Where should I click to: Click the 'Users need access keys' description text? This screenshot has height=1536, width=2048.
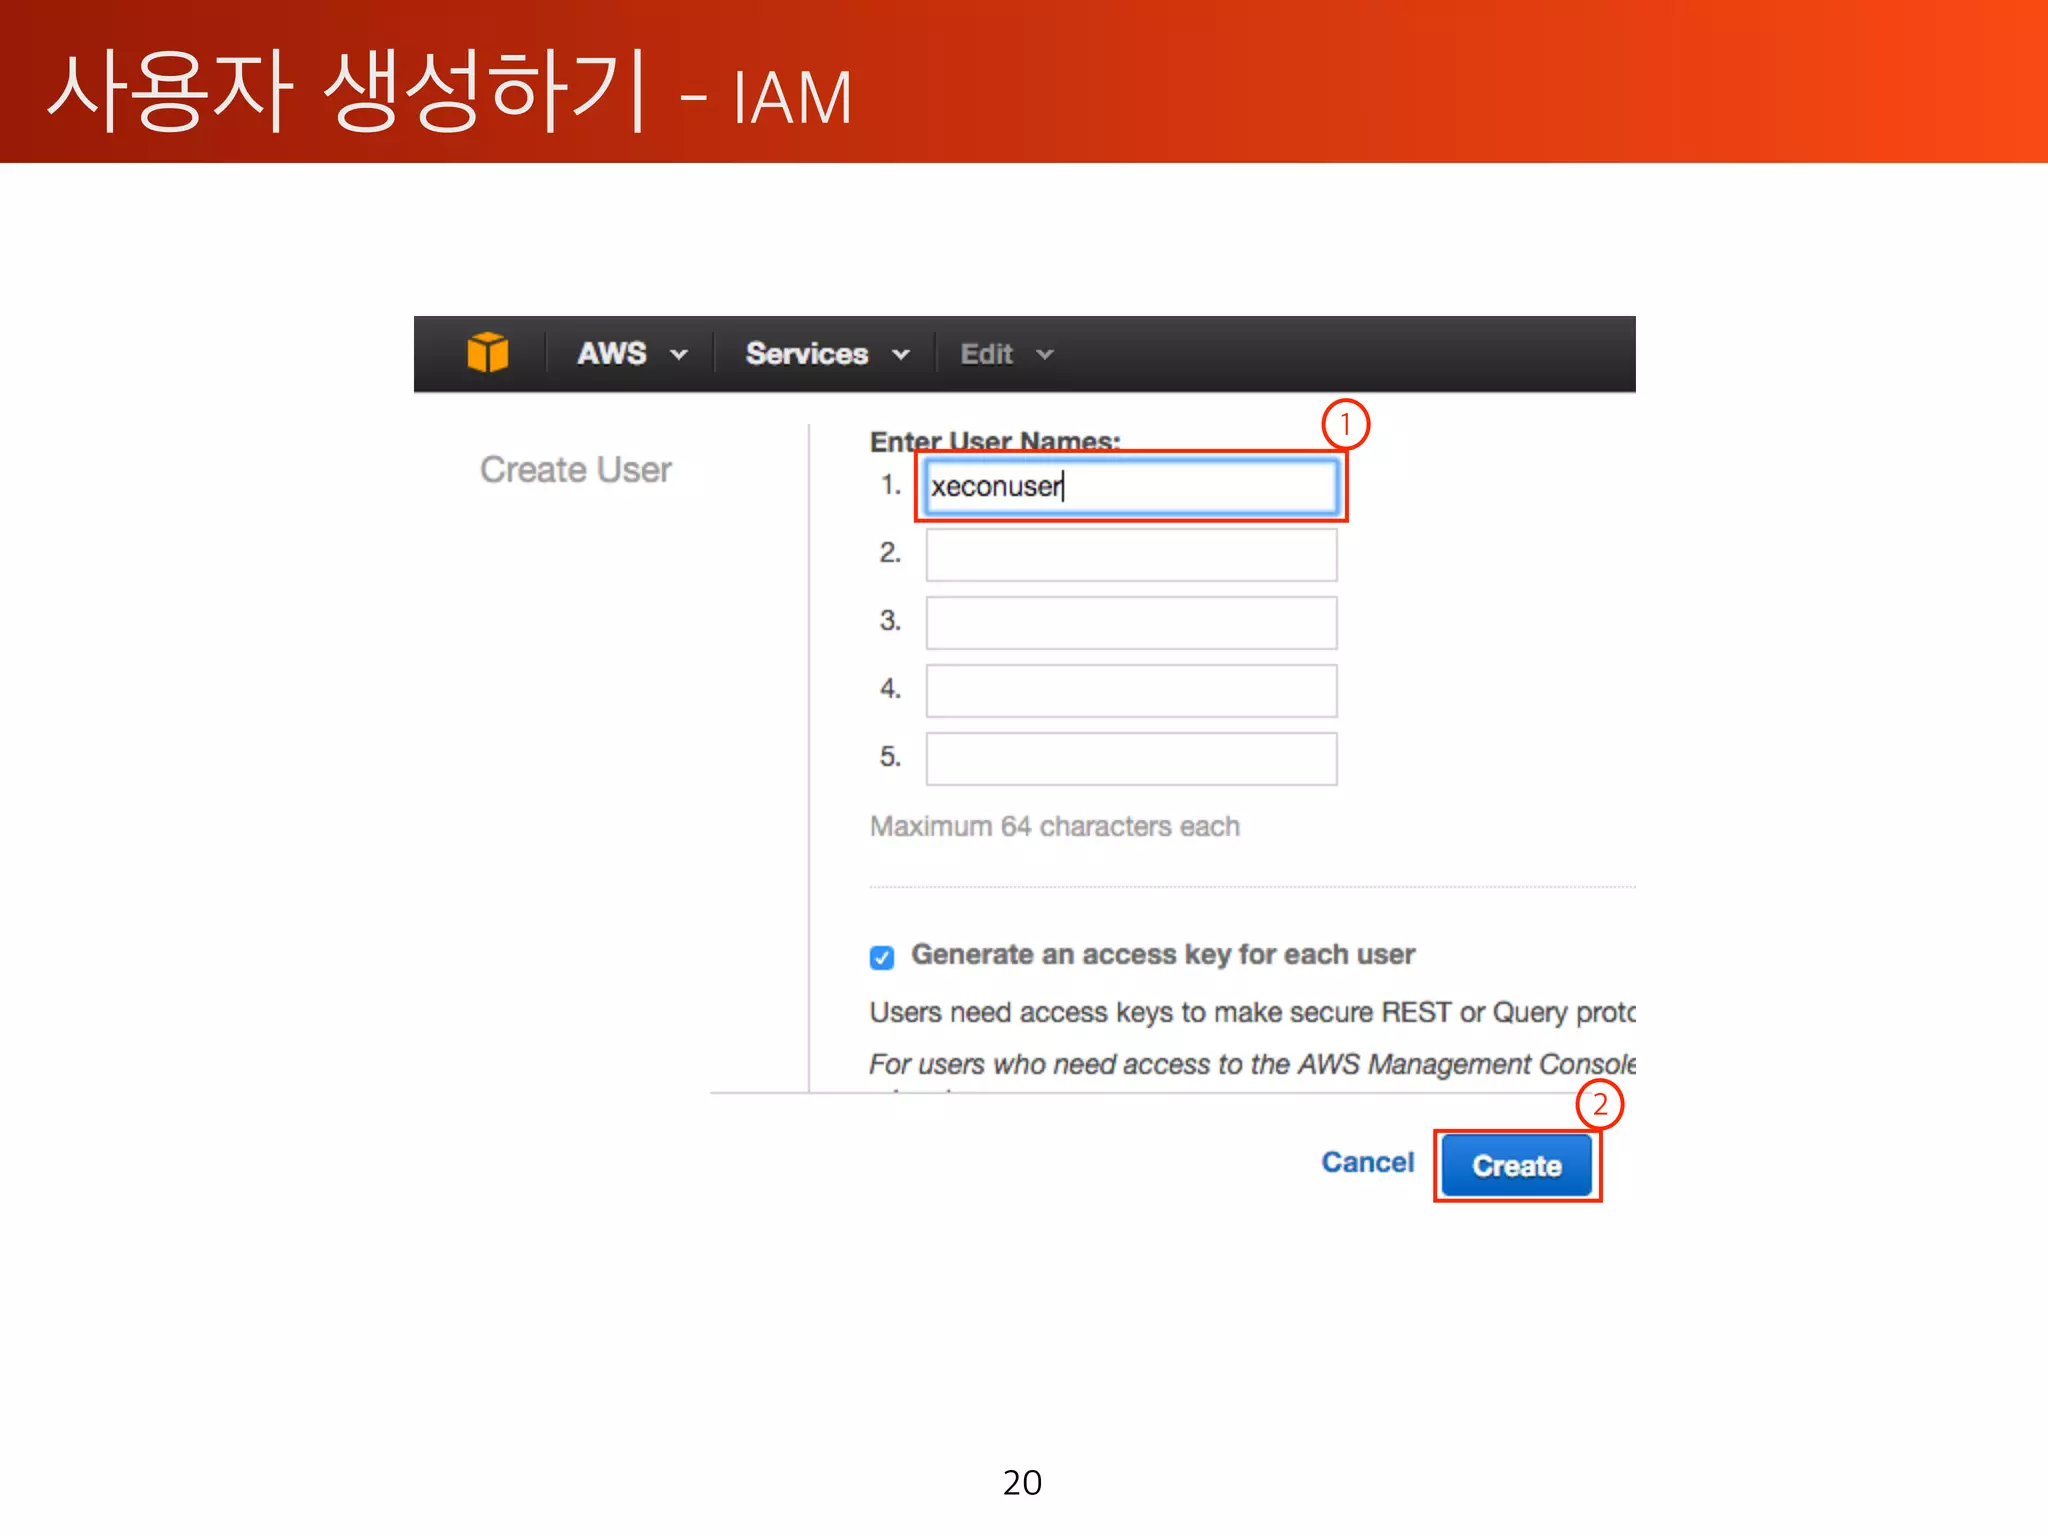coord(1252,1012)
